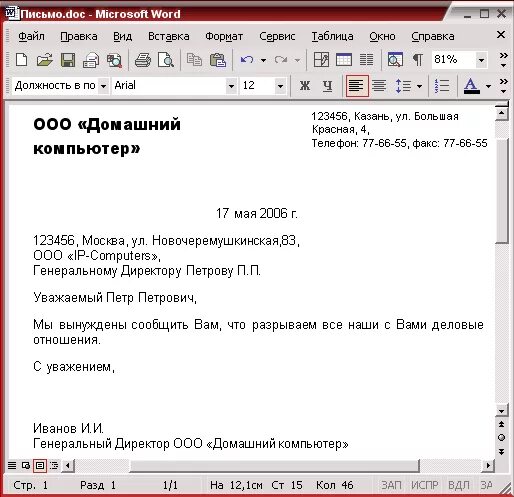Apply font color with A icon

point(471,86)
